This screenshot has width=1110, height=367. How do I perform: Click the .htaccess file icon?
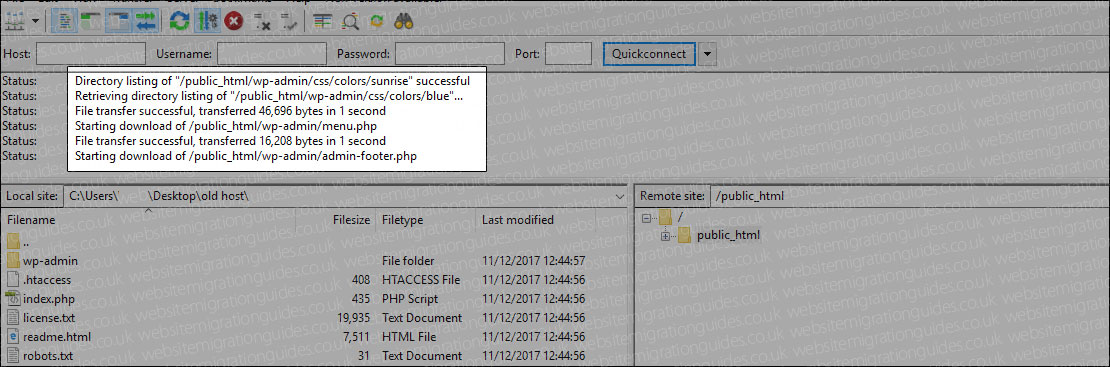[x=14, y=280]
